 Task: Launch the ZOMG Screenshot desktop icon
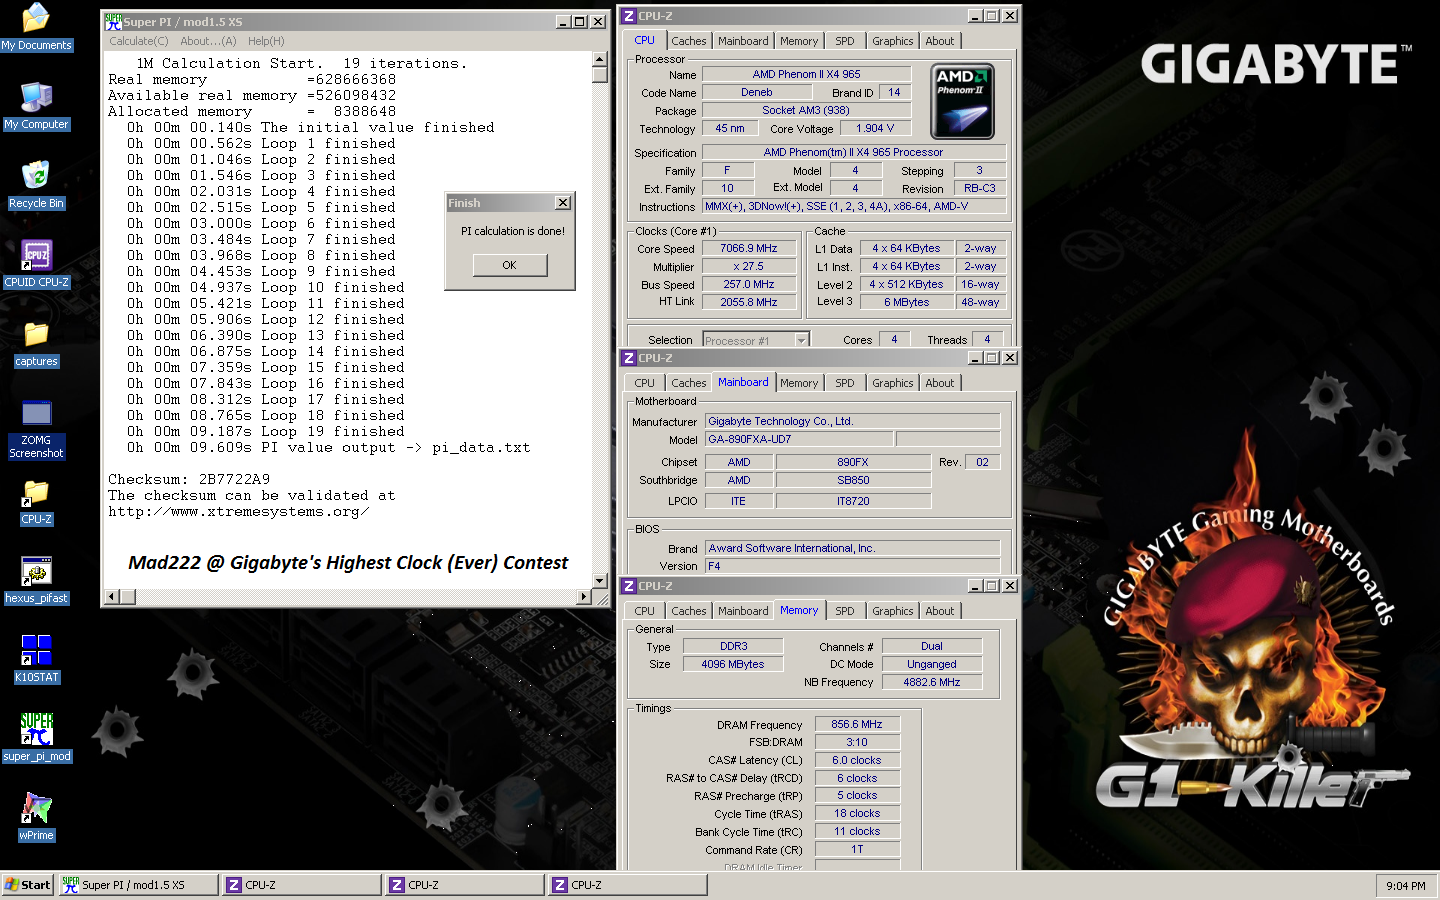[36, 429]
